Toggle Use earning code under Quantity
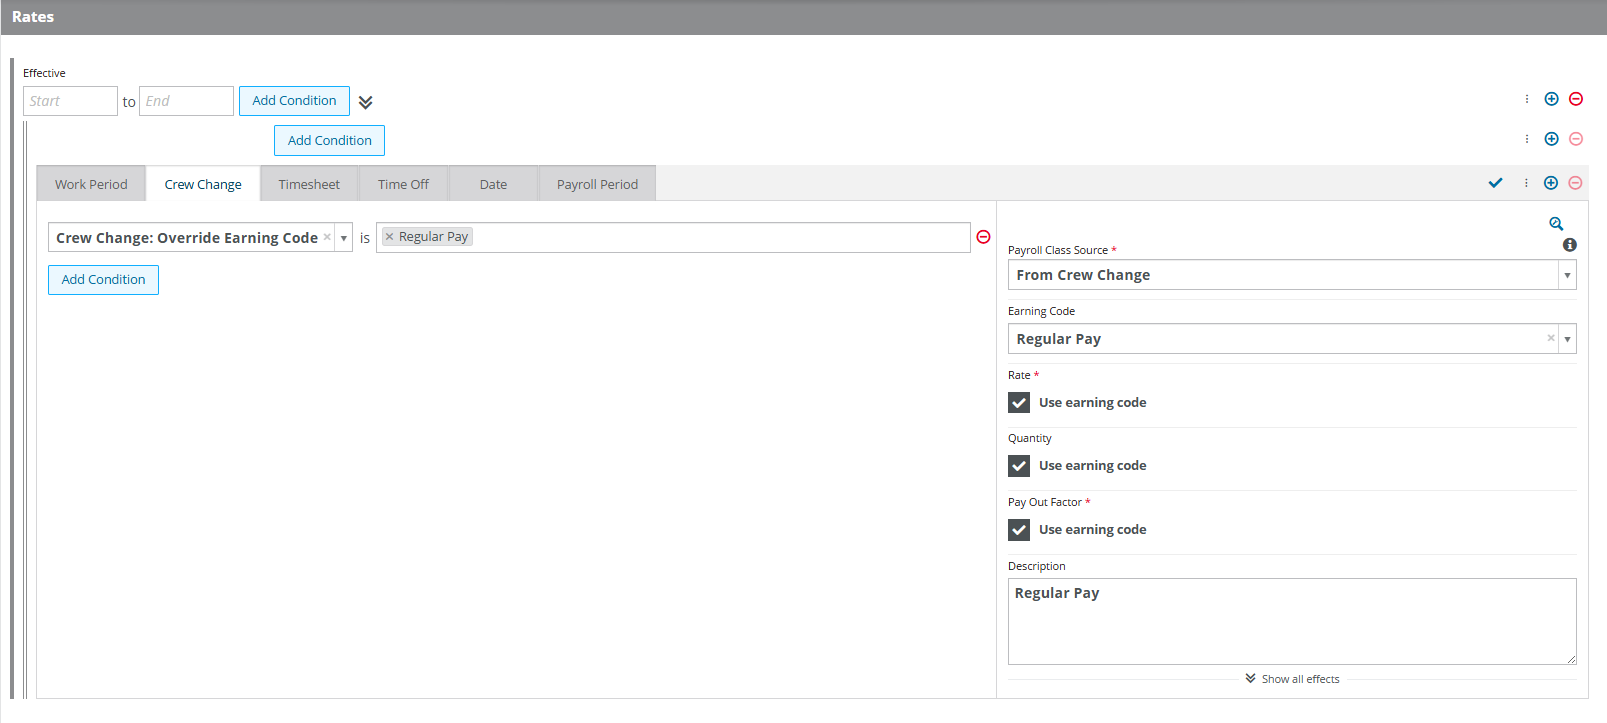Viewport: 1607px width, 723px height. point(1019,466)
